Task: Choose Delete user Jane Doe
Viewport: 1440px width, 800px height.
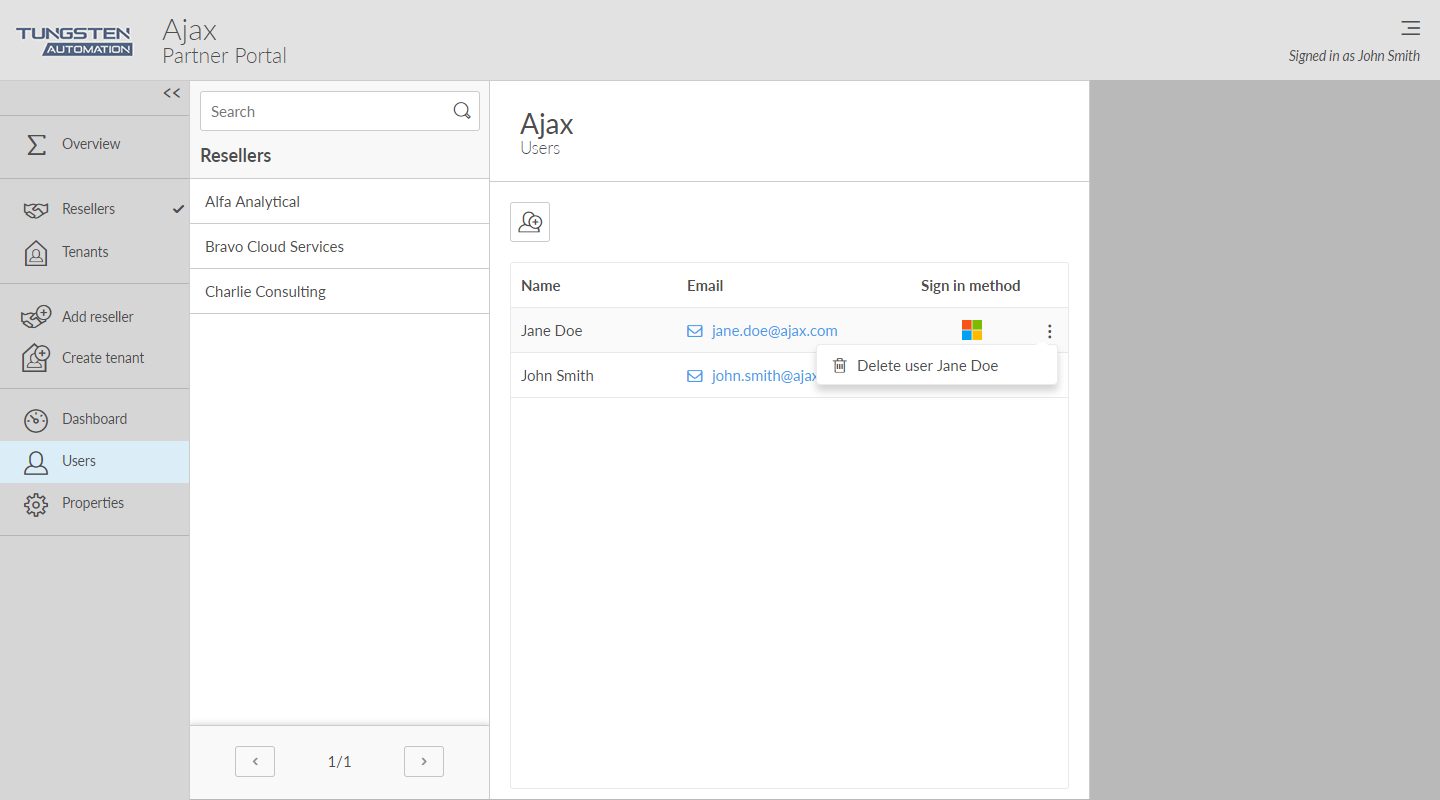Action: (x=927, y=366)
